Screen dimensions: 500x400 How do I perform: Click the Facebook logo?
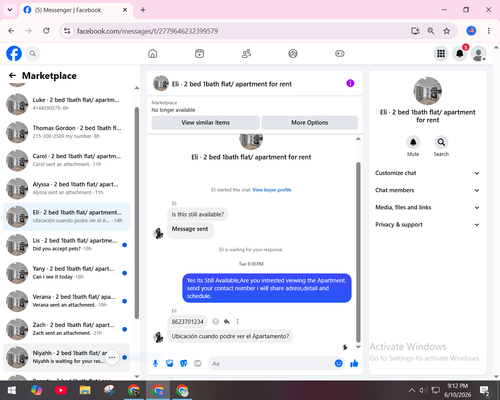(x=14, y=53)
